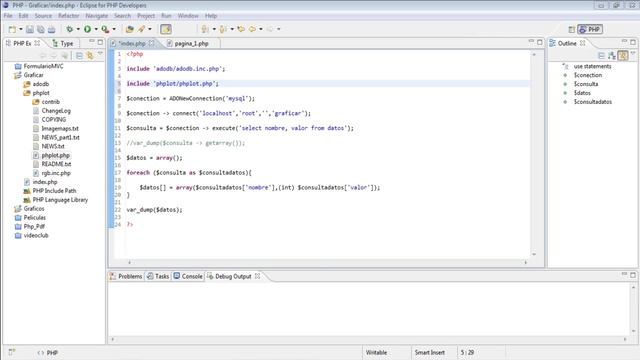This screenshot has width=640, height=360.
Task: Click the New file toolbar icon
Action: [12, 29]
